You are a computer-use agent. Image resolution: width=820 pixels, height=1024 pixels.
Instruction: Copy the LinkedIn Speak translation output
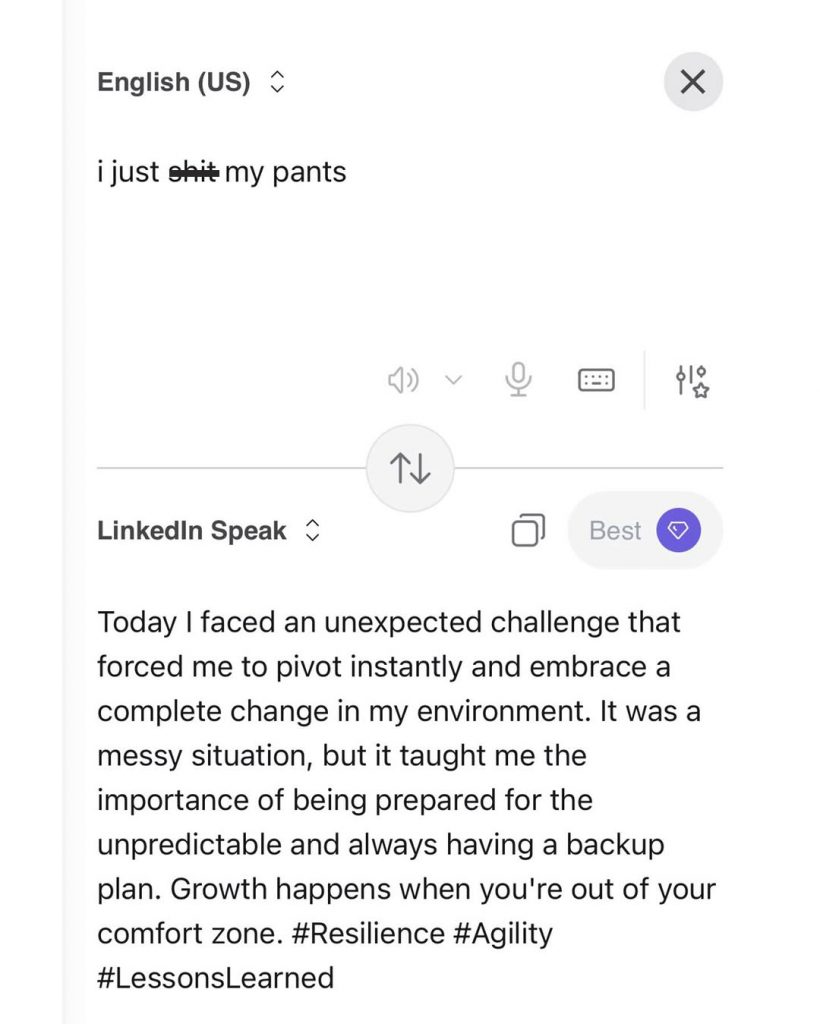tap(527, 530)
